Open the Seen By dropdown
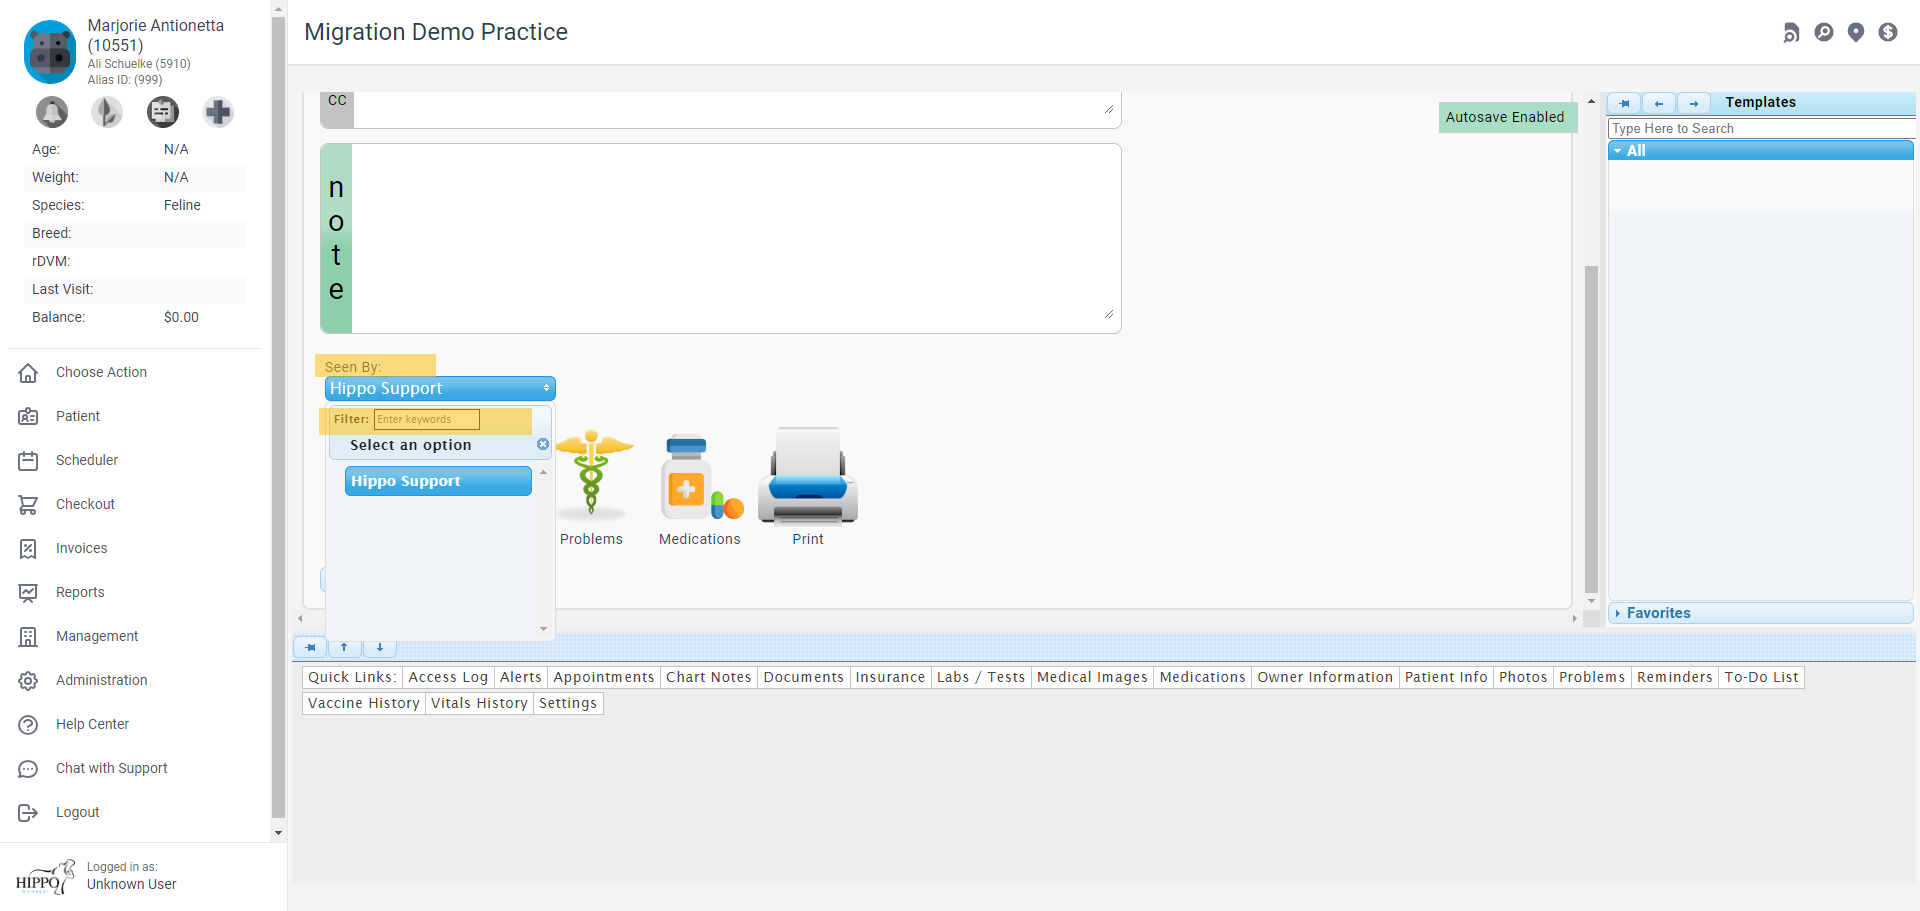This screenshot has width=1920, height=911. pos(440,388)
